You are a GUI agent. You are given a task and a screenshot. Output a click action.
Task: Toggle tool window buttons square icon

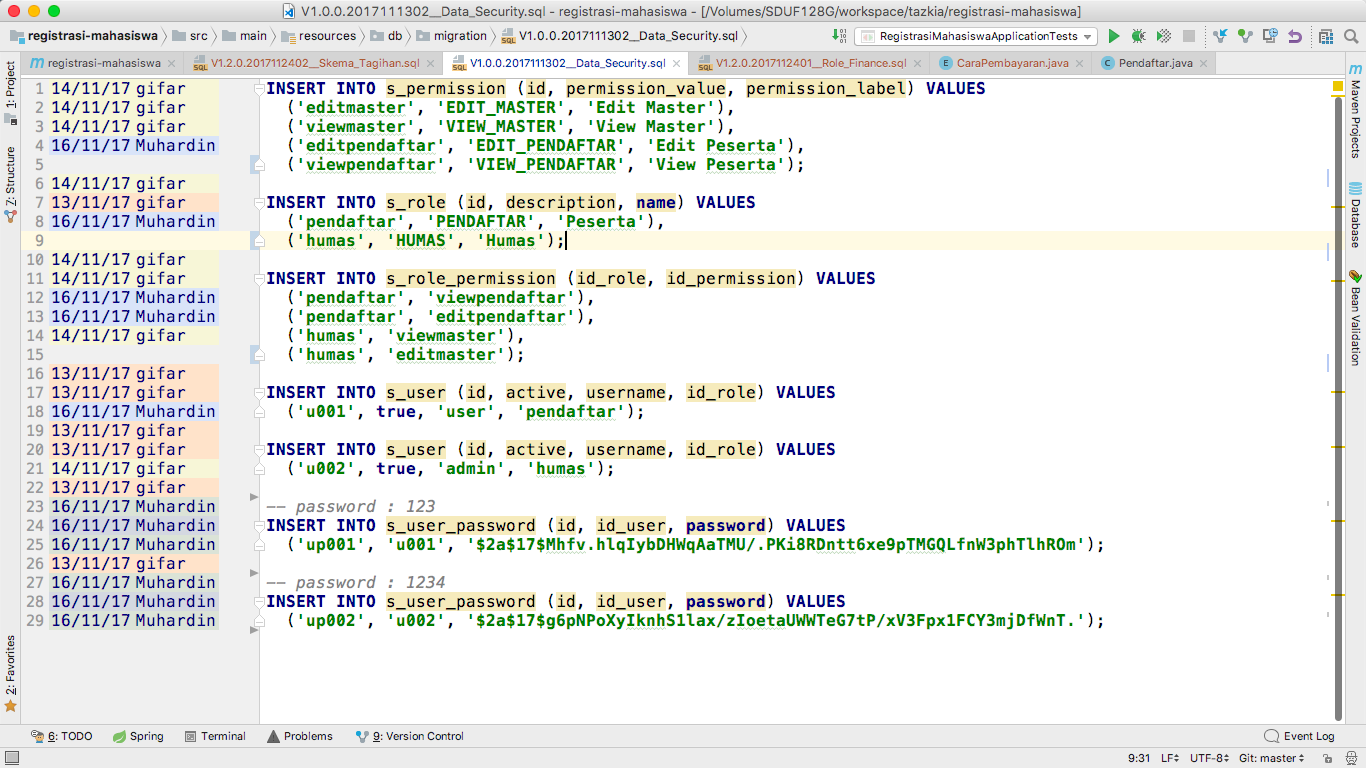[10, 758]
